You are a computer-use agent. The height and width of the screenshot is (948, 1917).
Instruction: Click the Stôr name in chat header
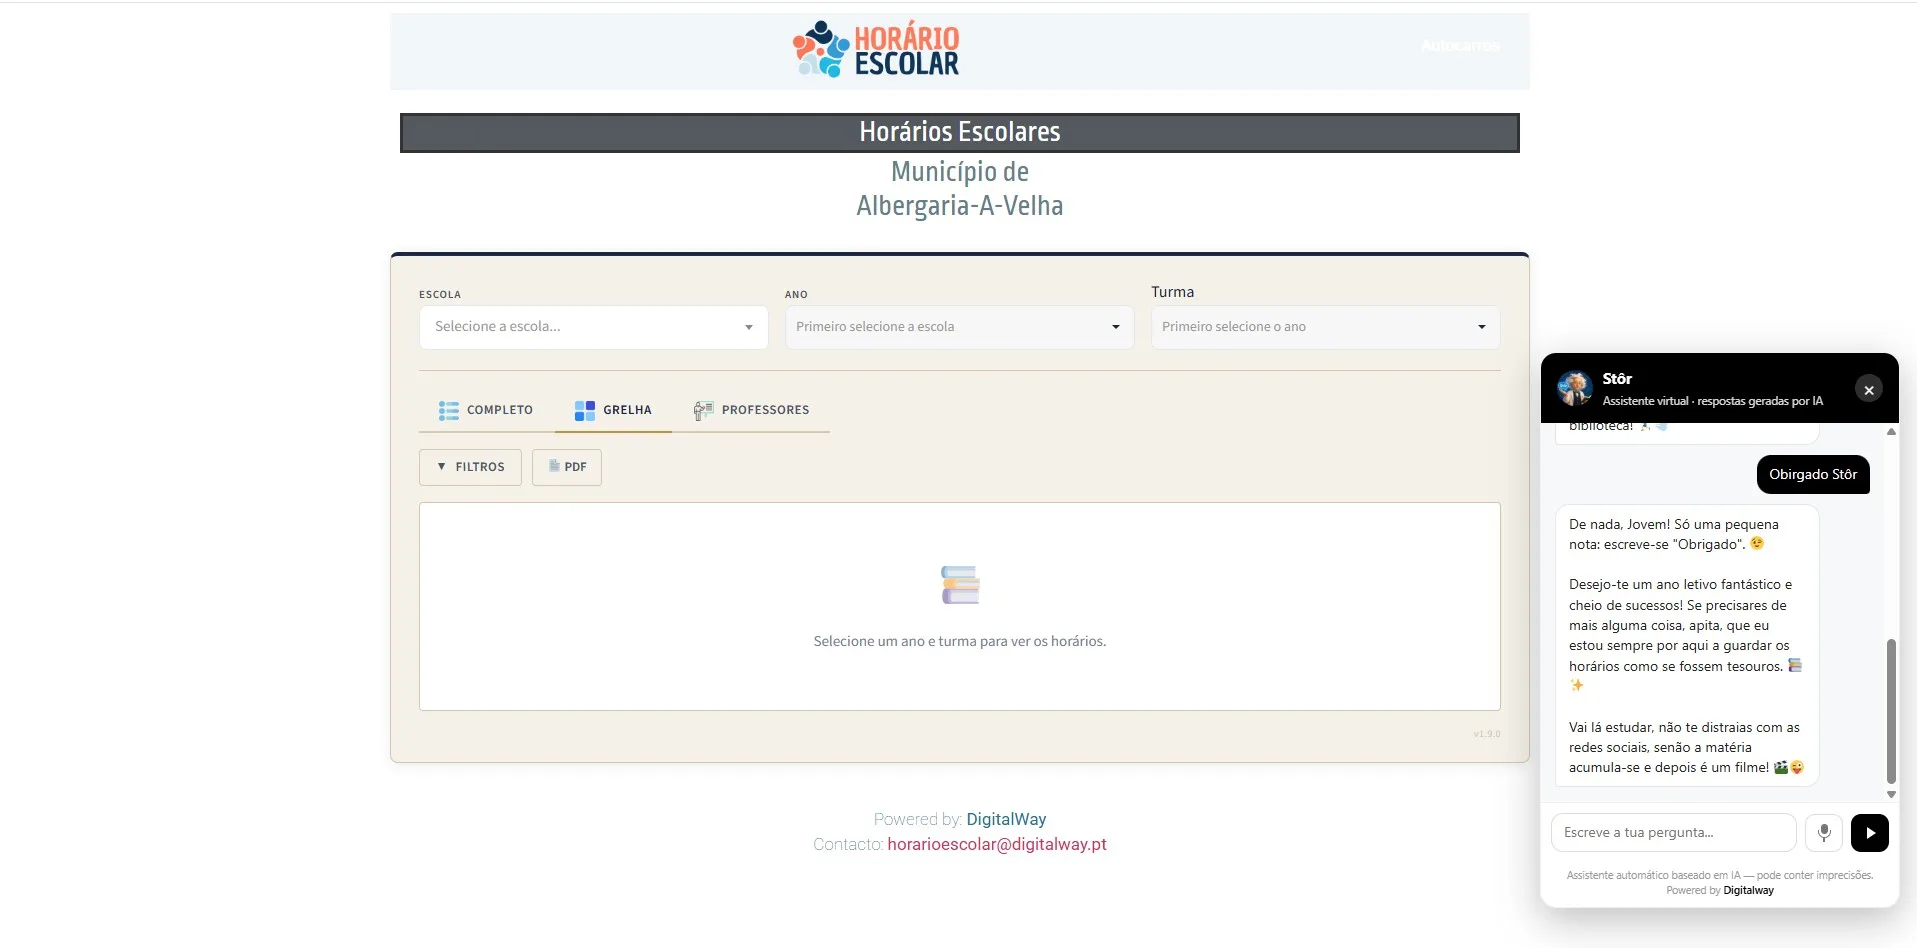[1617, 378]
